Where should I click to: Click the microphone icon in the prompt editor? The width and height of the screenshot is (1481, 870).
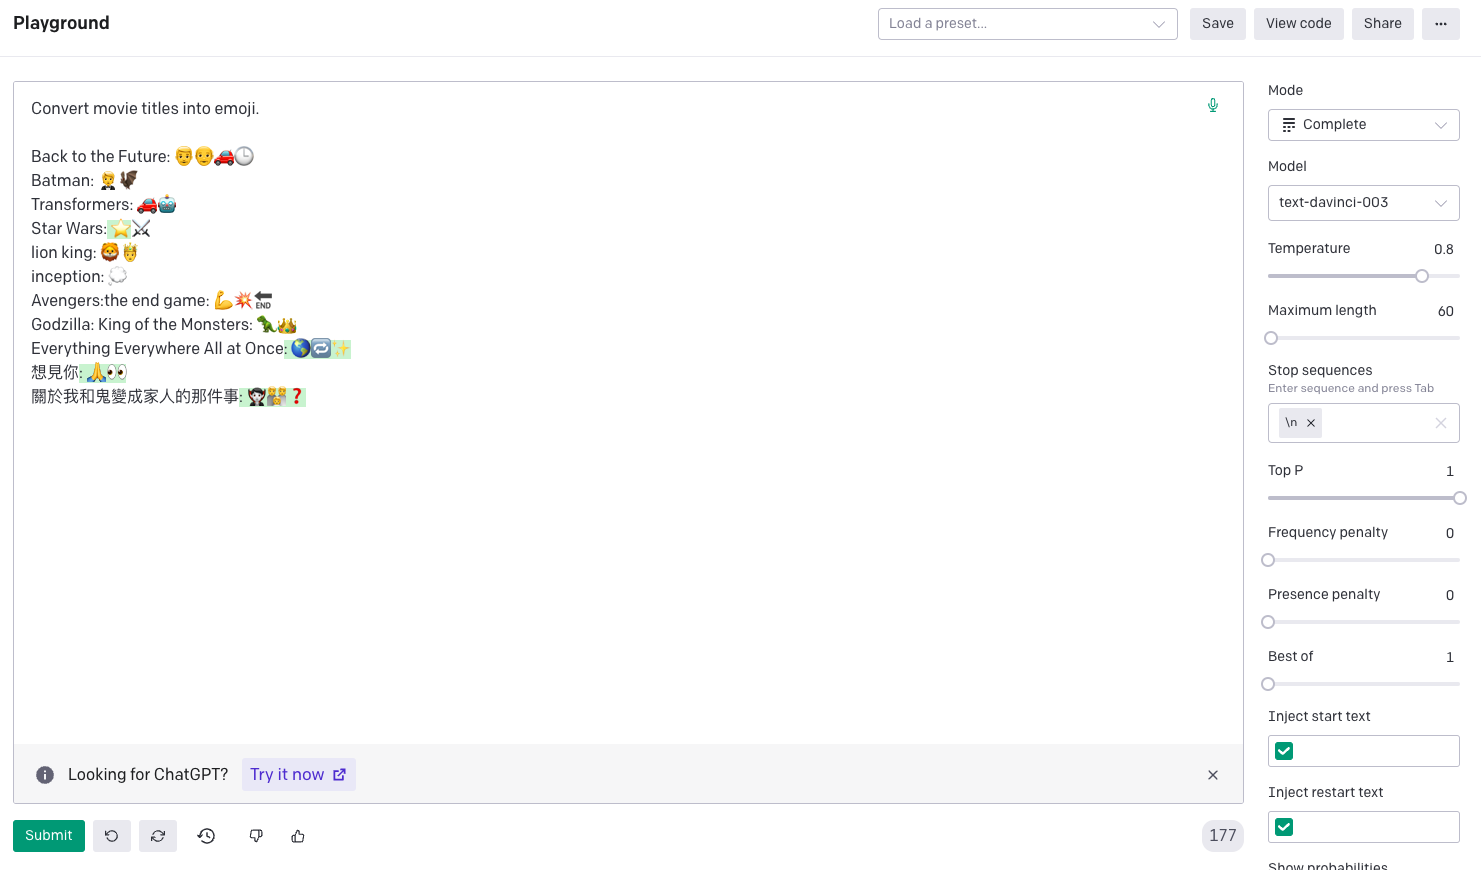pyautogui.click(x=1213, y=105)
